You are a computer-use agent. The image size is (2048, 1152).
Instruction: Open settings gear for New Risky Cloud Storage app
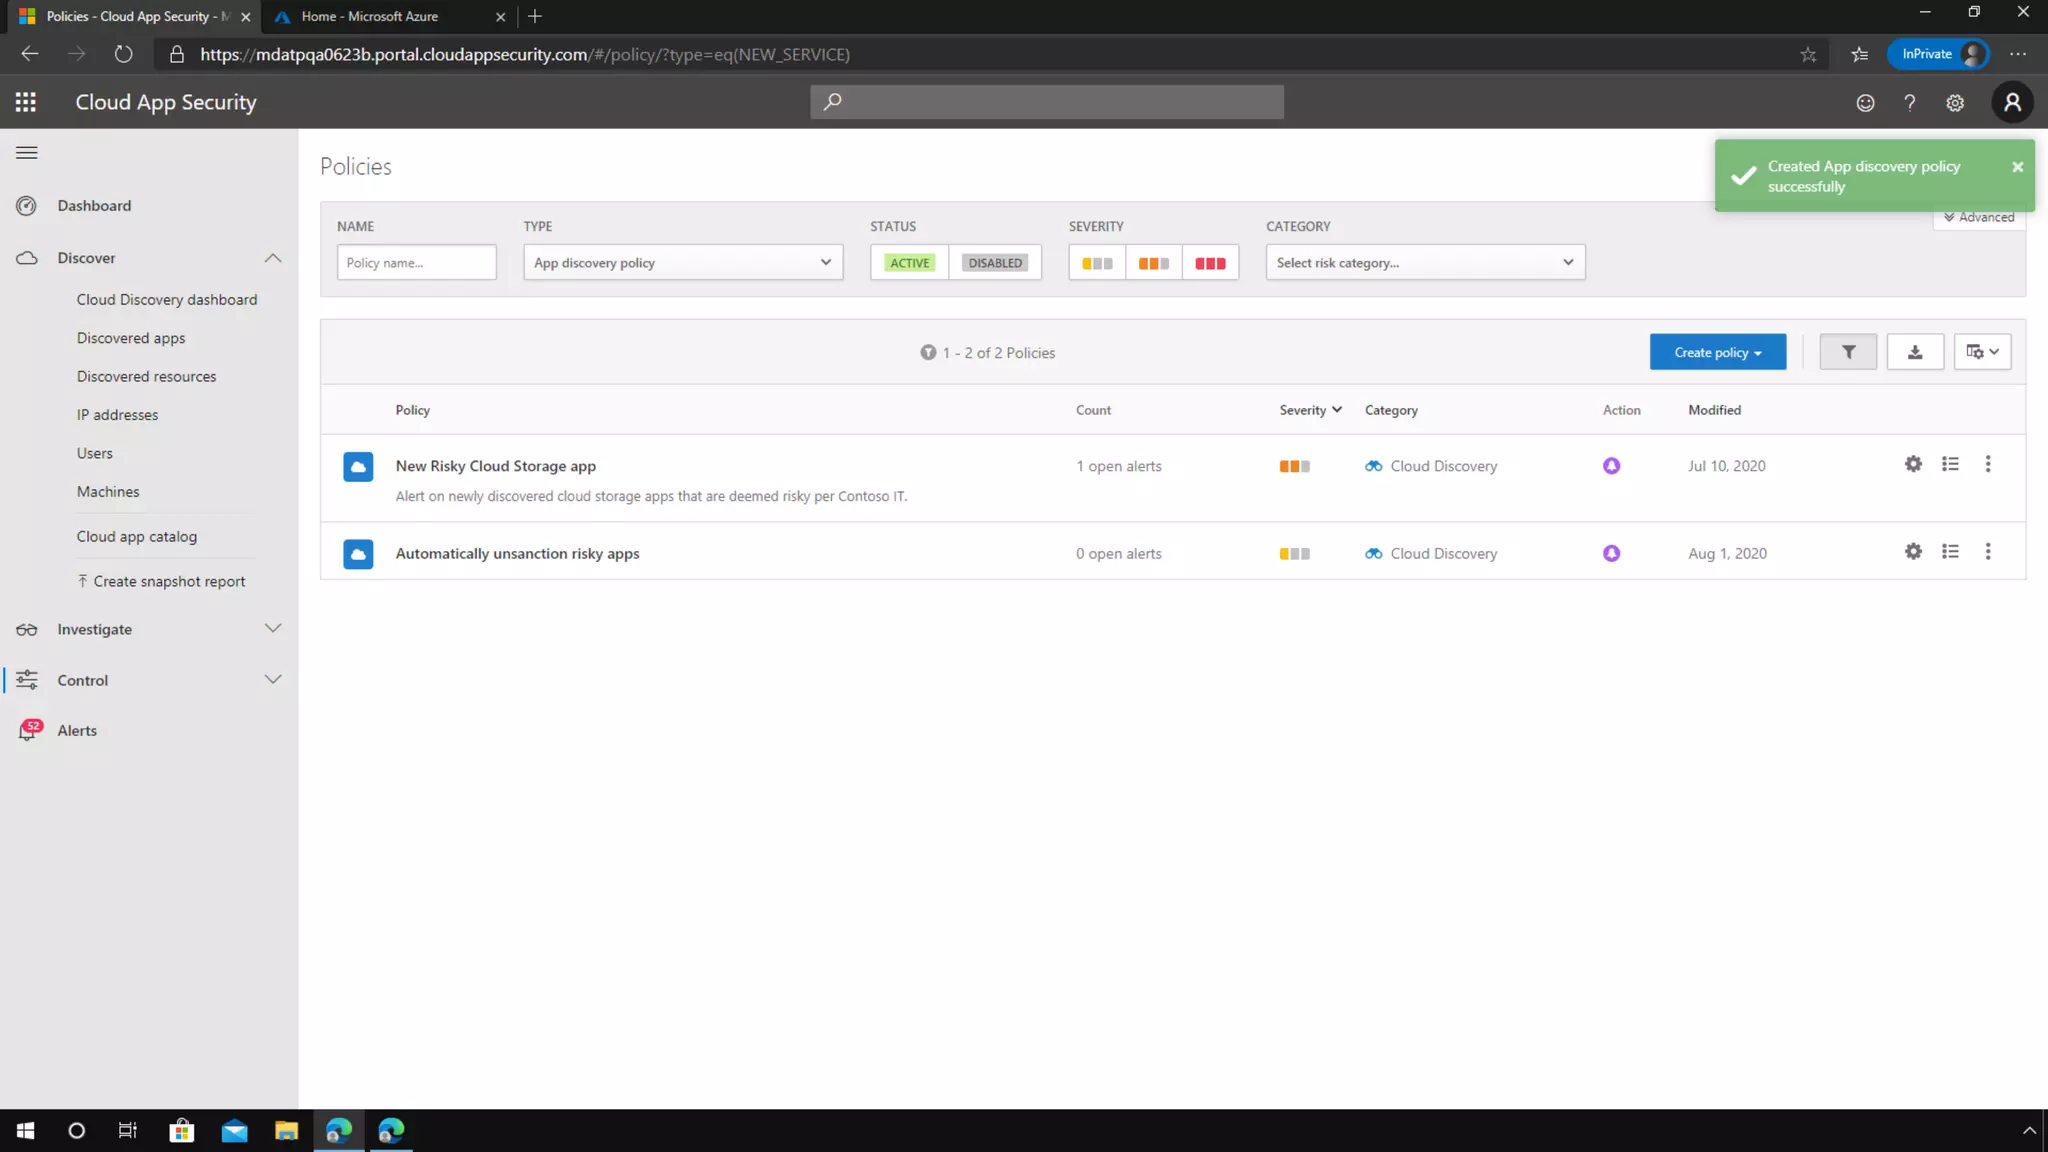(1912, 464)
